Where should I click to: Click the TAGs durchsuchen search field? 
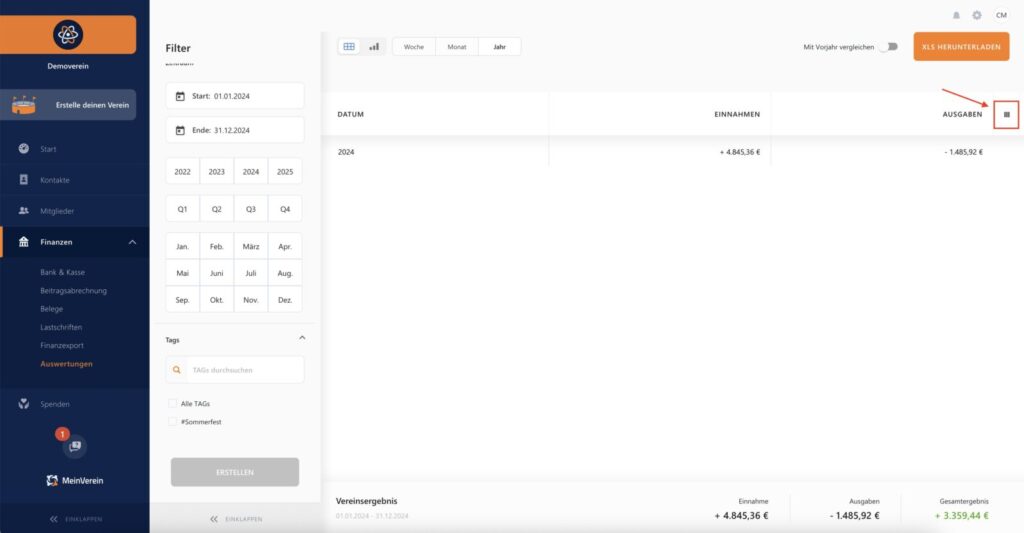click(235, 370)
